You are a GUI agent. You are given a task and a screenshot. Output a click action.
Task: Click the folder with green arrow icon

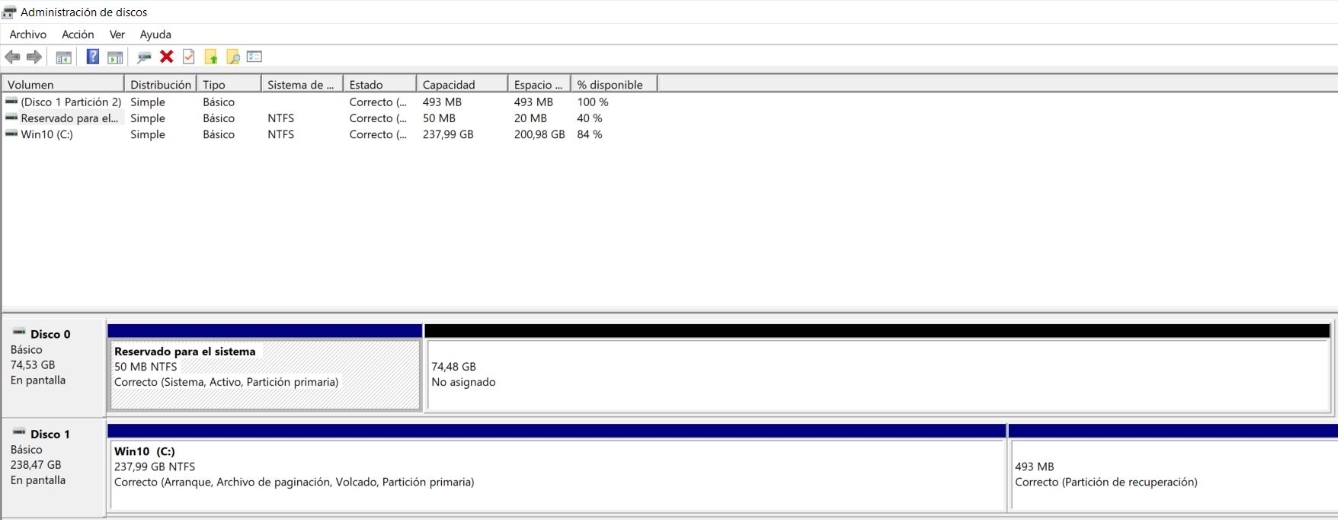(210, 57)
